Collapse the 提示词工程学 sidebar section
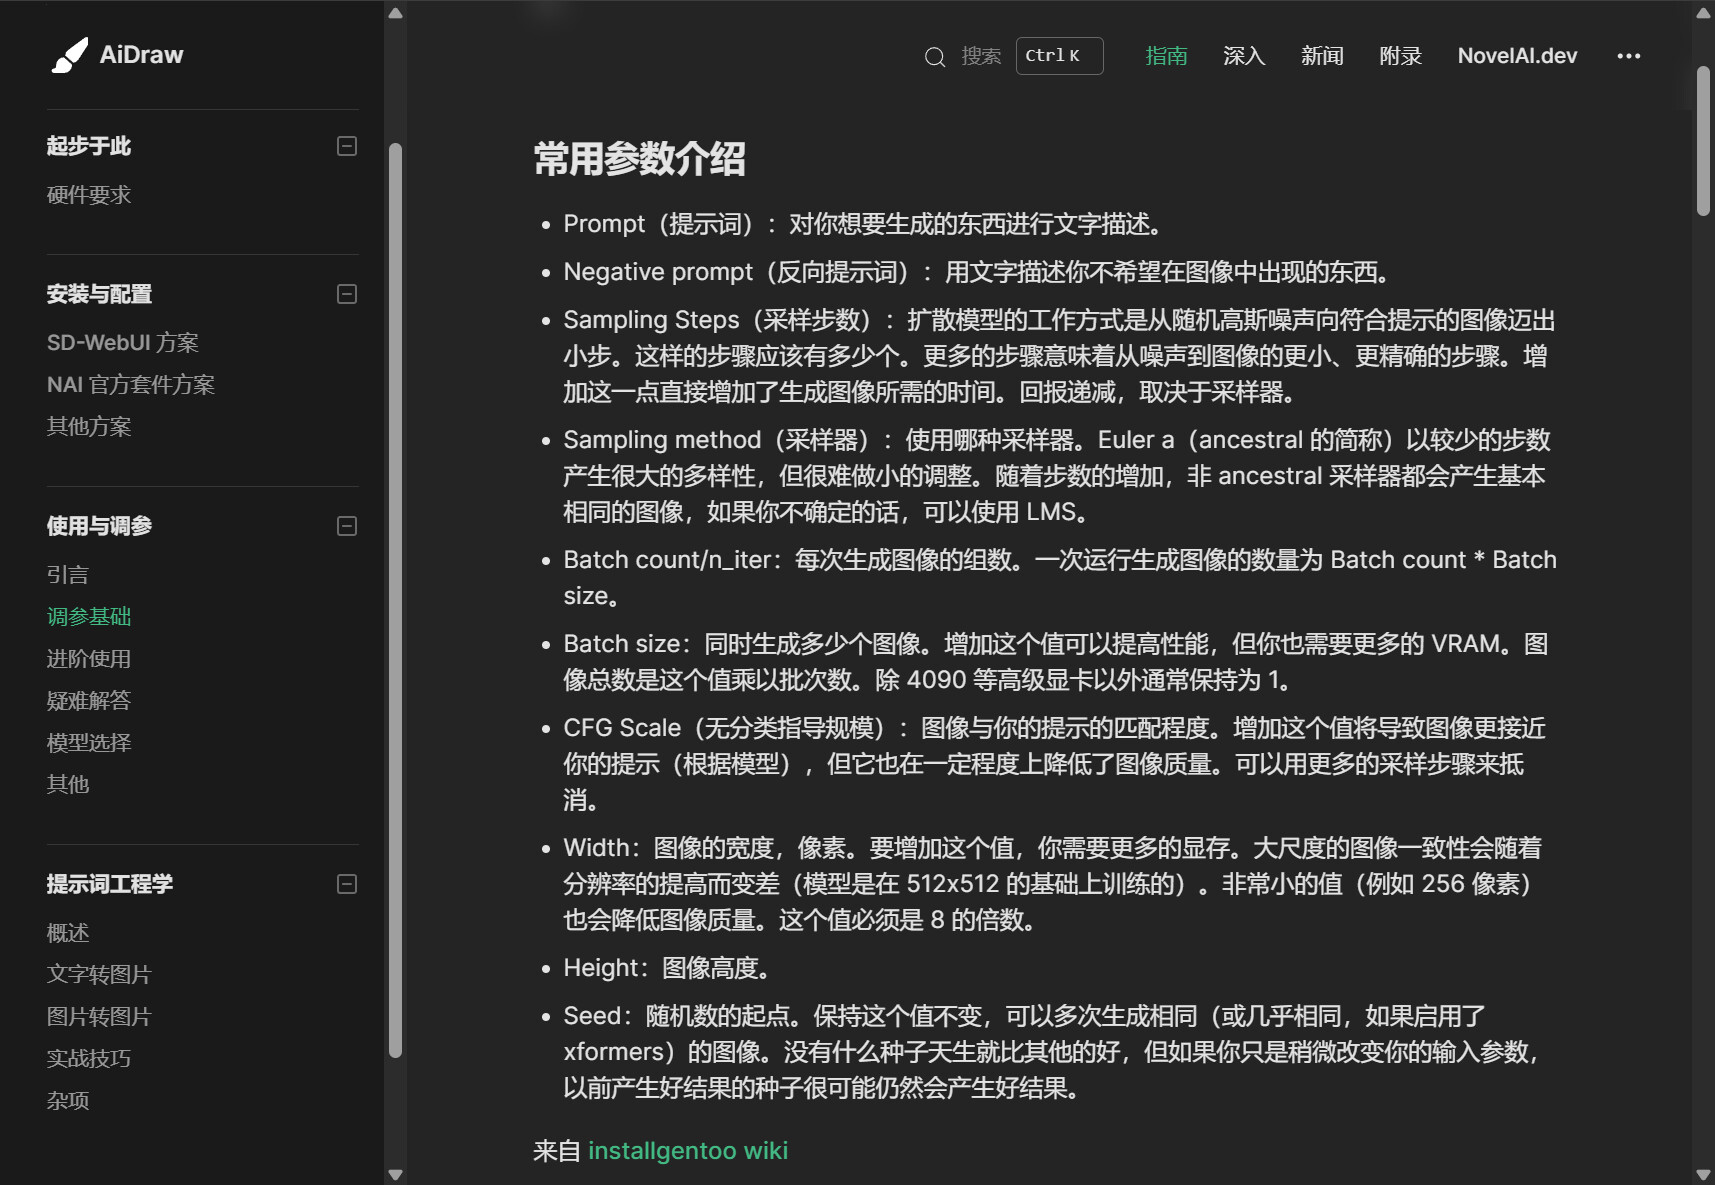The image size is (1715, 1185). [x=347, y=884]
